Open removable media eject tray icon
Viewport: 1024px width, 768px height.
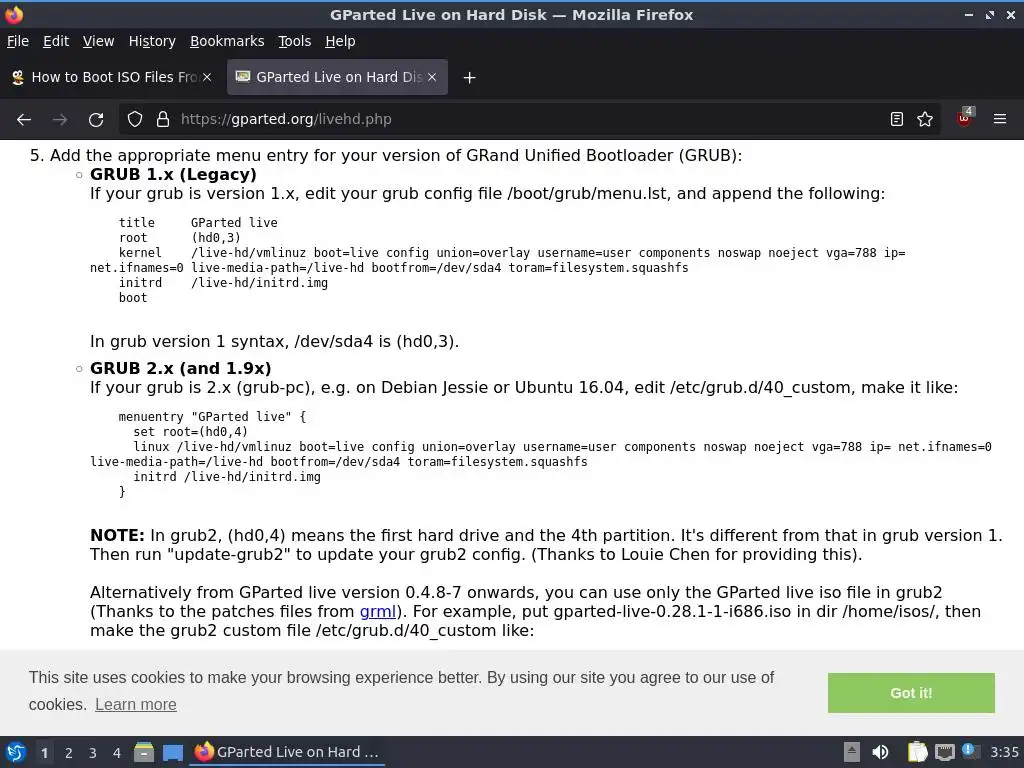pyautogui.click(x=852, y=752)
